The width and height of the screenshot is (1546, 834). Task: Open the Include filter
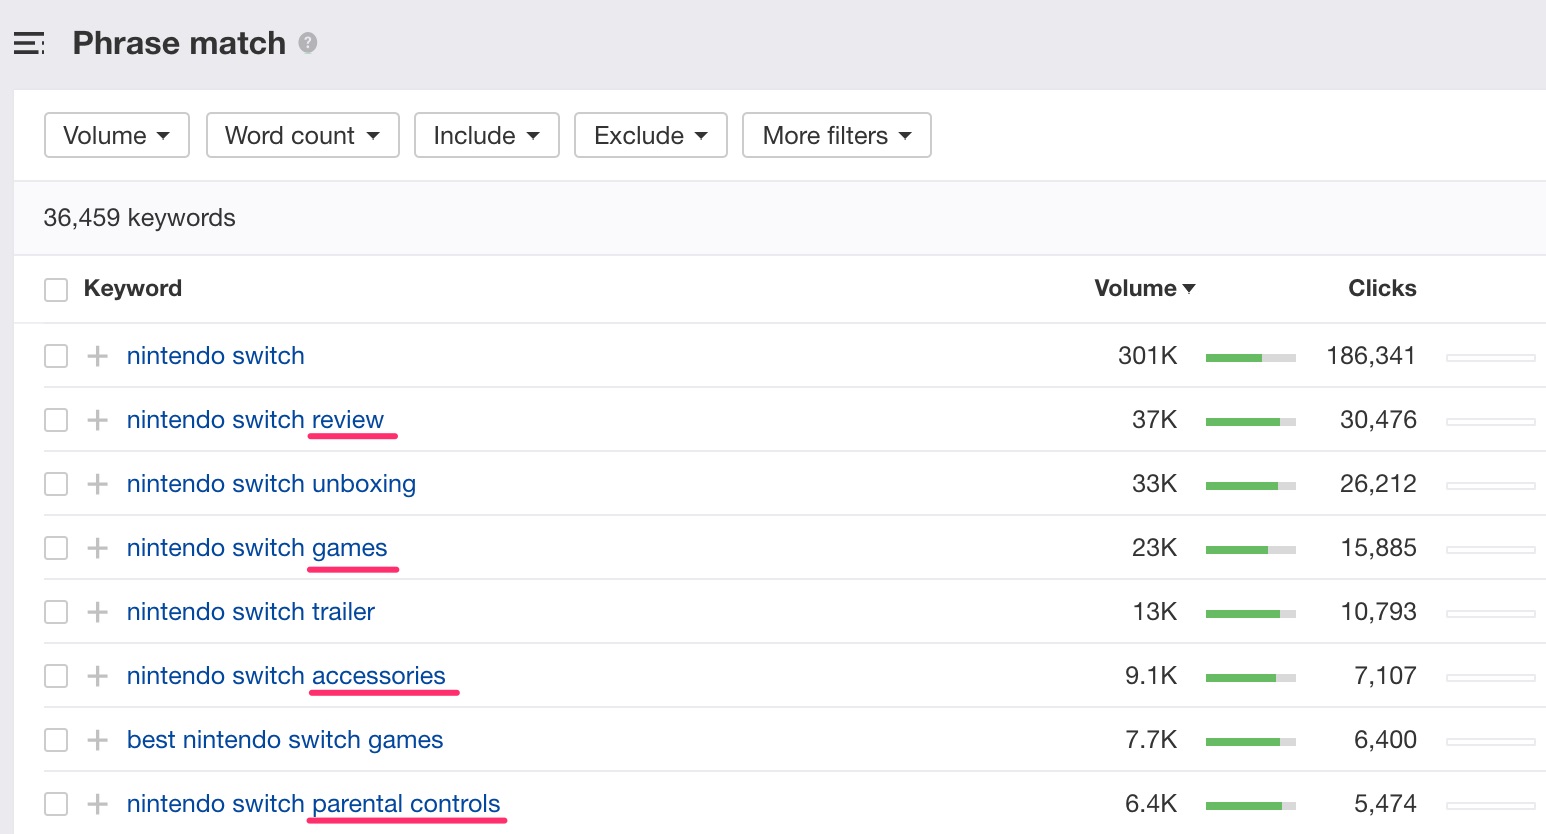pyautogui.click(x=486, y=135)
